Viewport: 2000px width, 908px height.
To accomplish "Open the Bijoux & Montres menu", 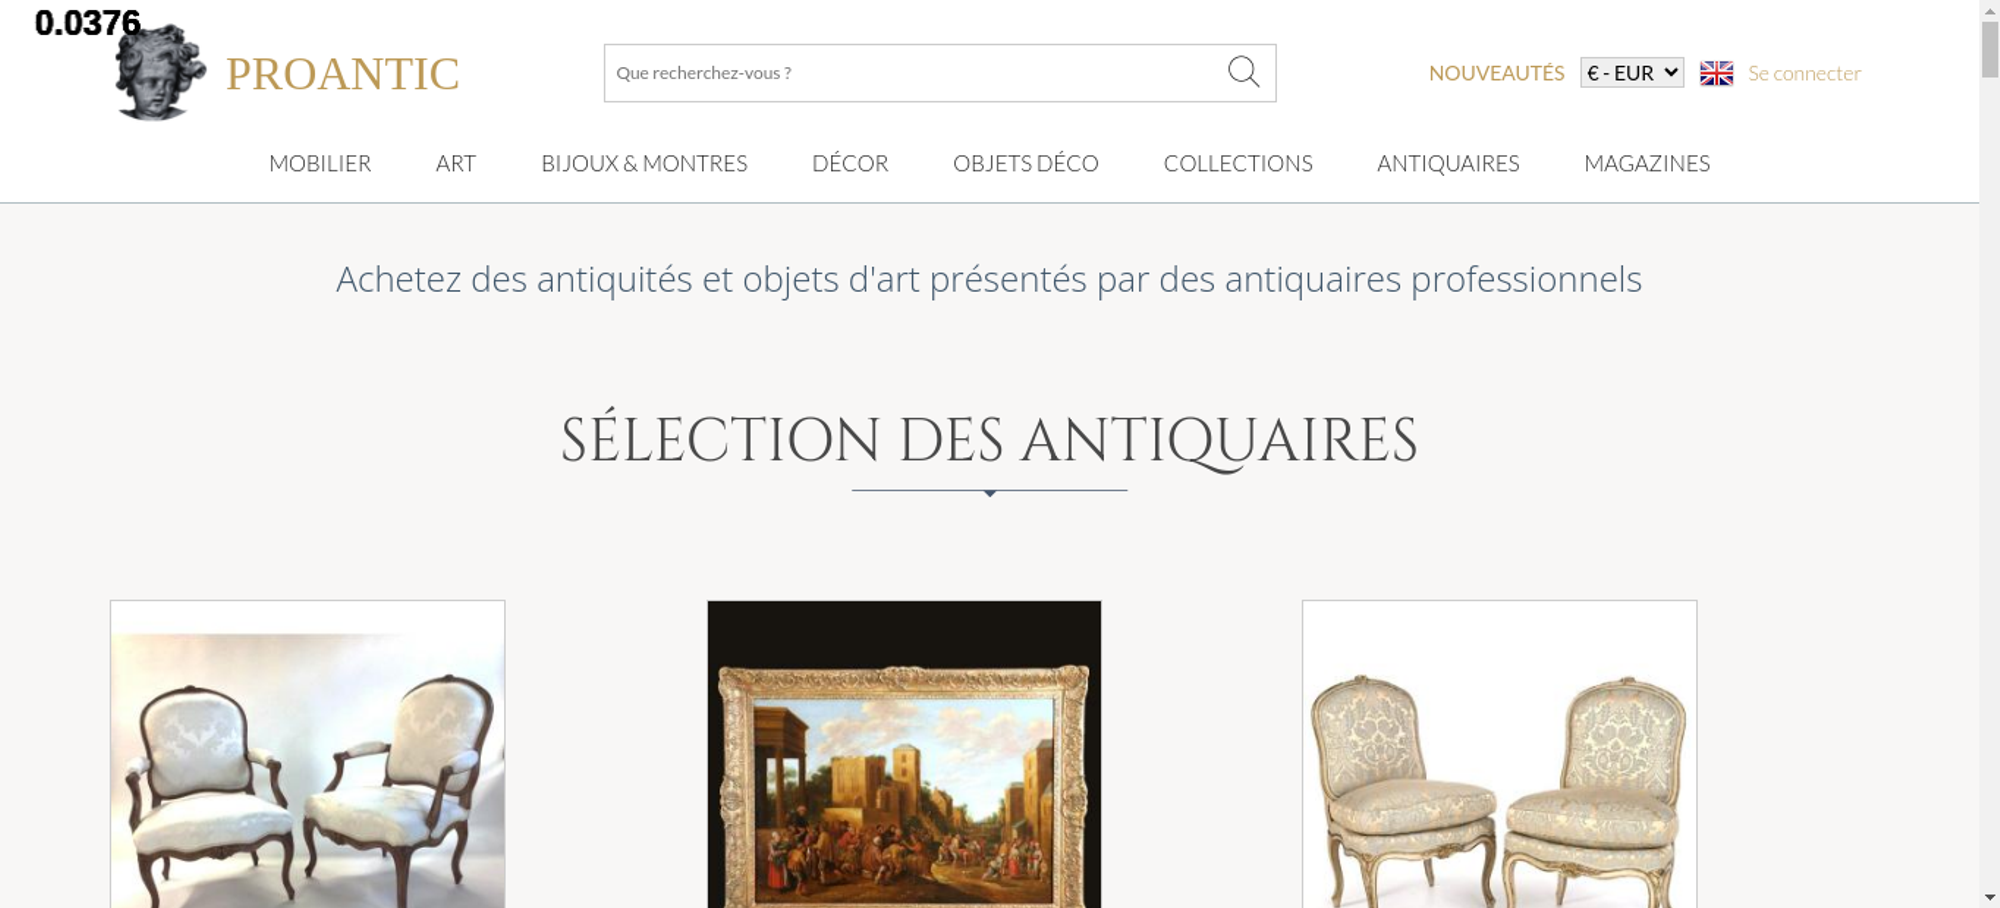I will (x=644, y=163).
